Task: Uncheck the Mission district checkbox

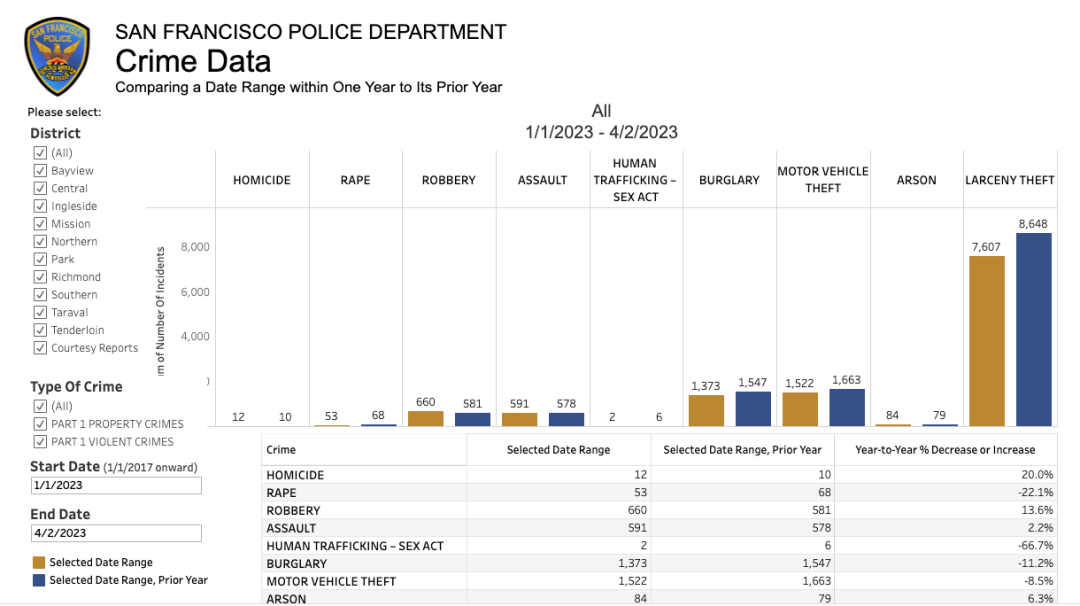Action: pyautogui.click(x=41, y=224)
